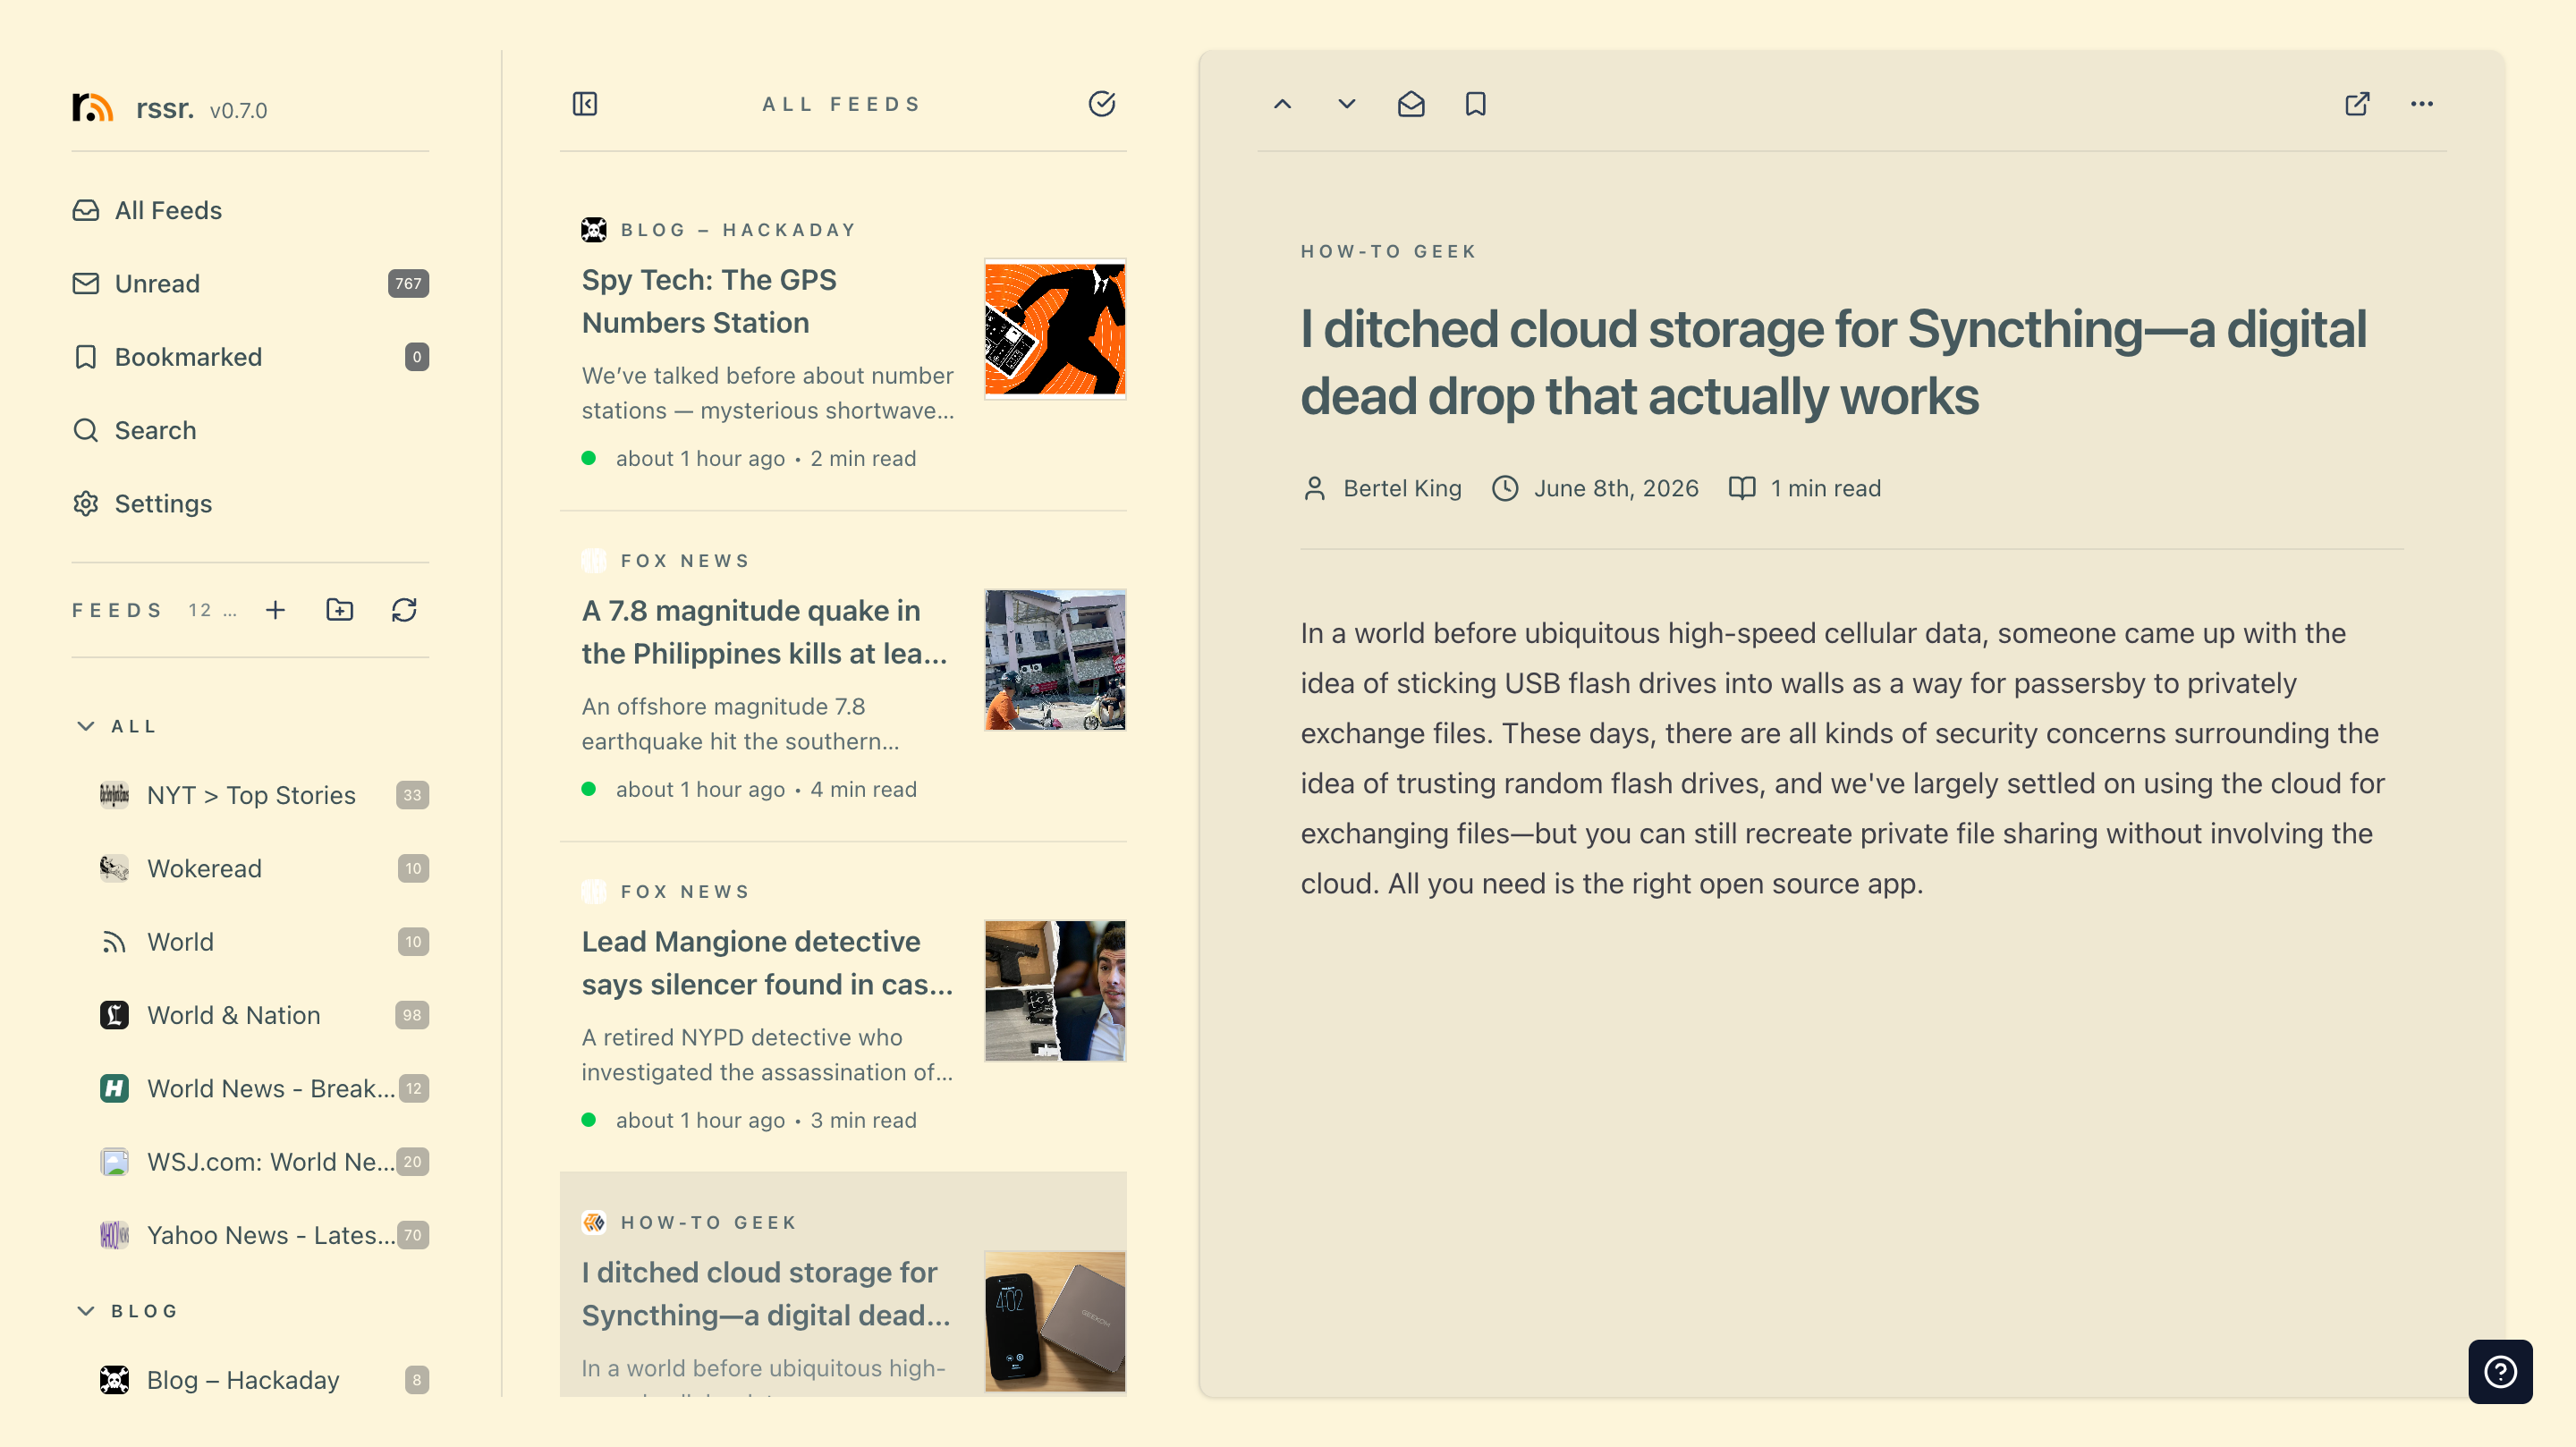The image size is (2576, 1447).
Task: Open Philippines 7.8 magnitude quake article
Action: point(843,675)
